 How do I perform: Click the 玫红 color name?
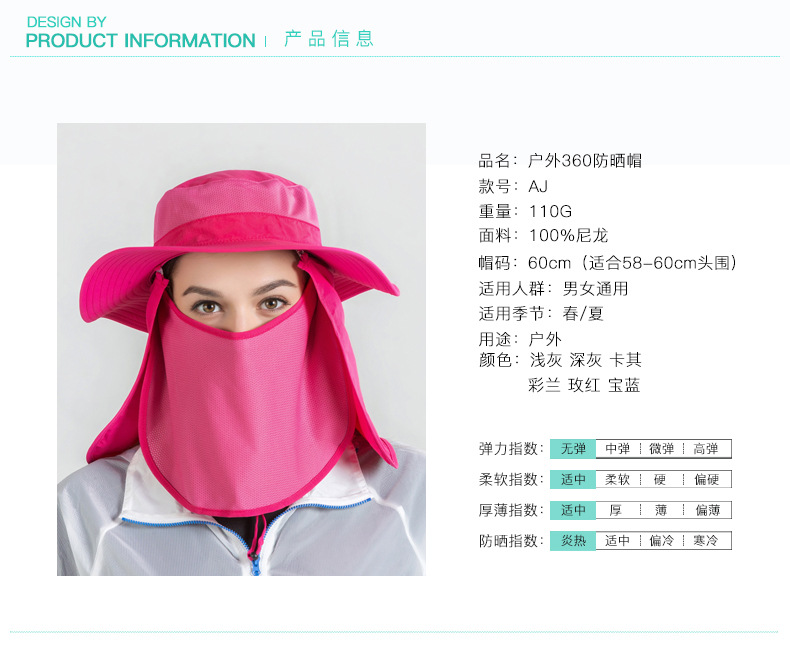pyautogui.click(x=584, y=385)
